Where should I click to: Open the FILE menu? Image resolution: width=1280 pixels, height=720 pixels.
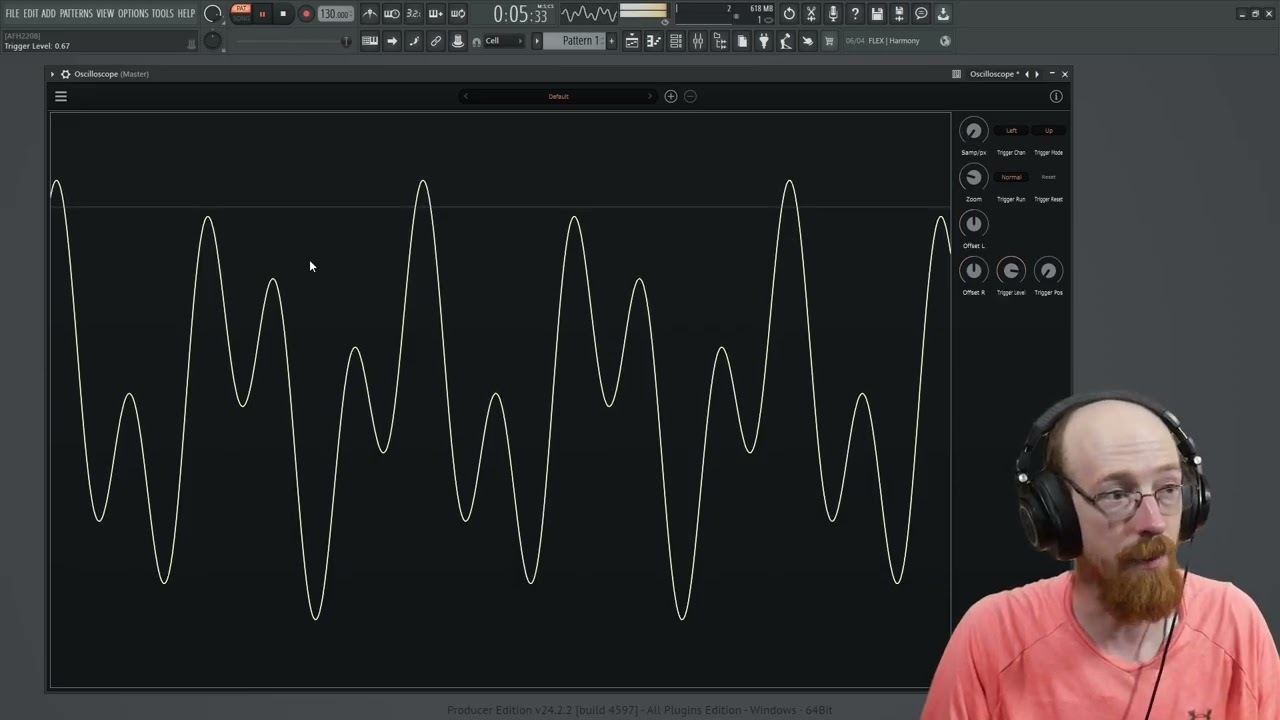click(12, 14)
